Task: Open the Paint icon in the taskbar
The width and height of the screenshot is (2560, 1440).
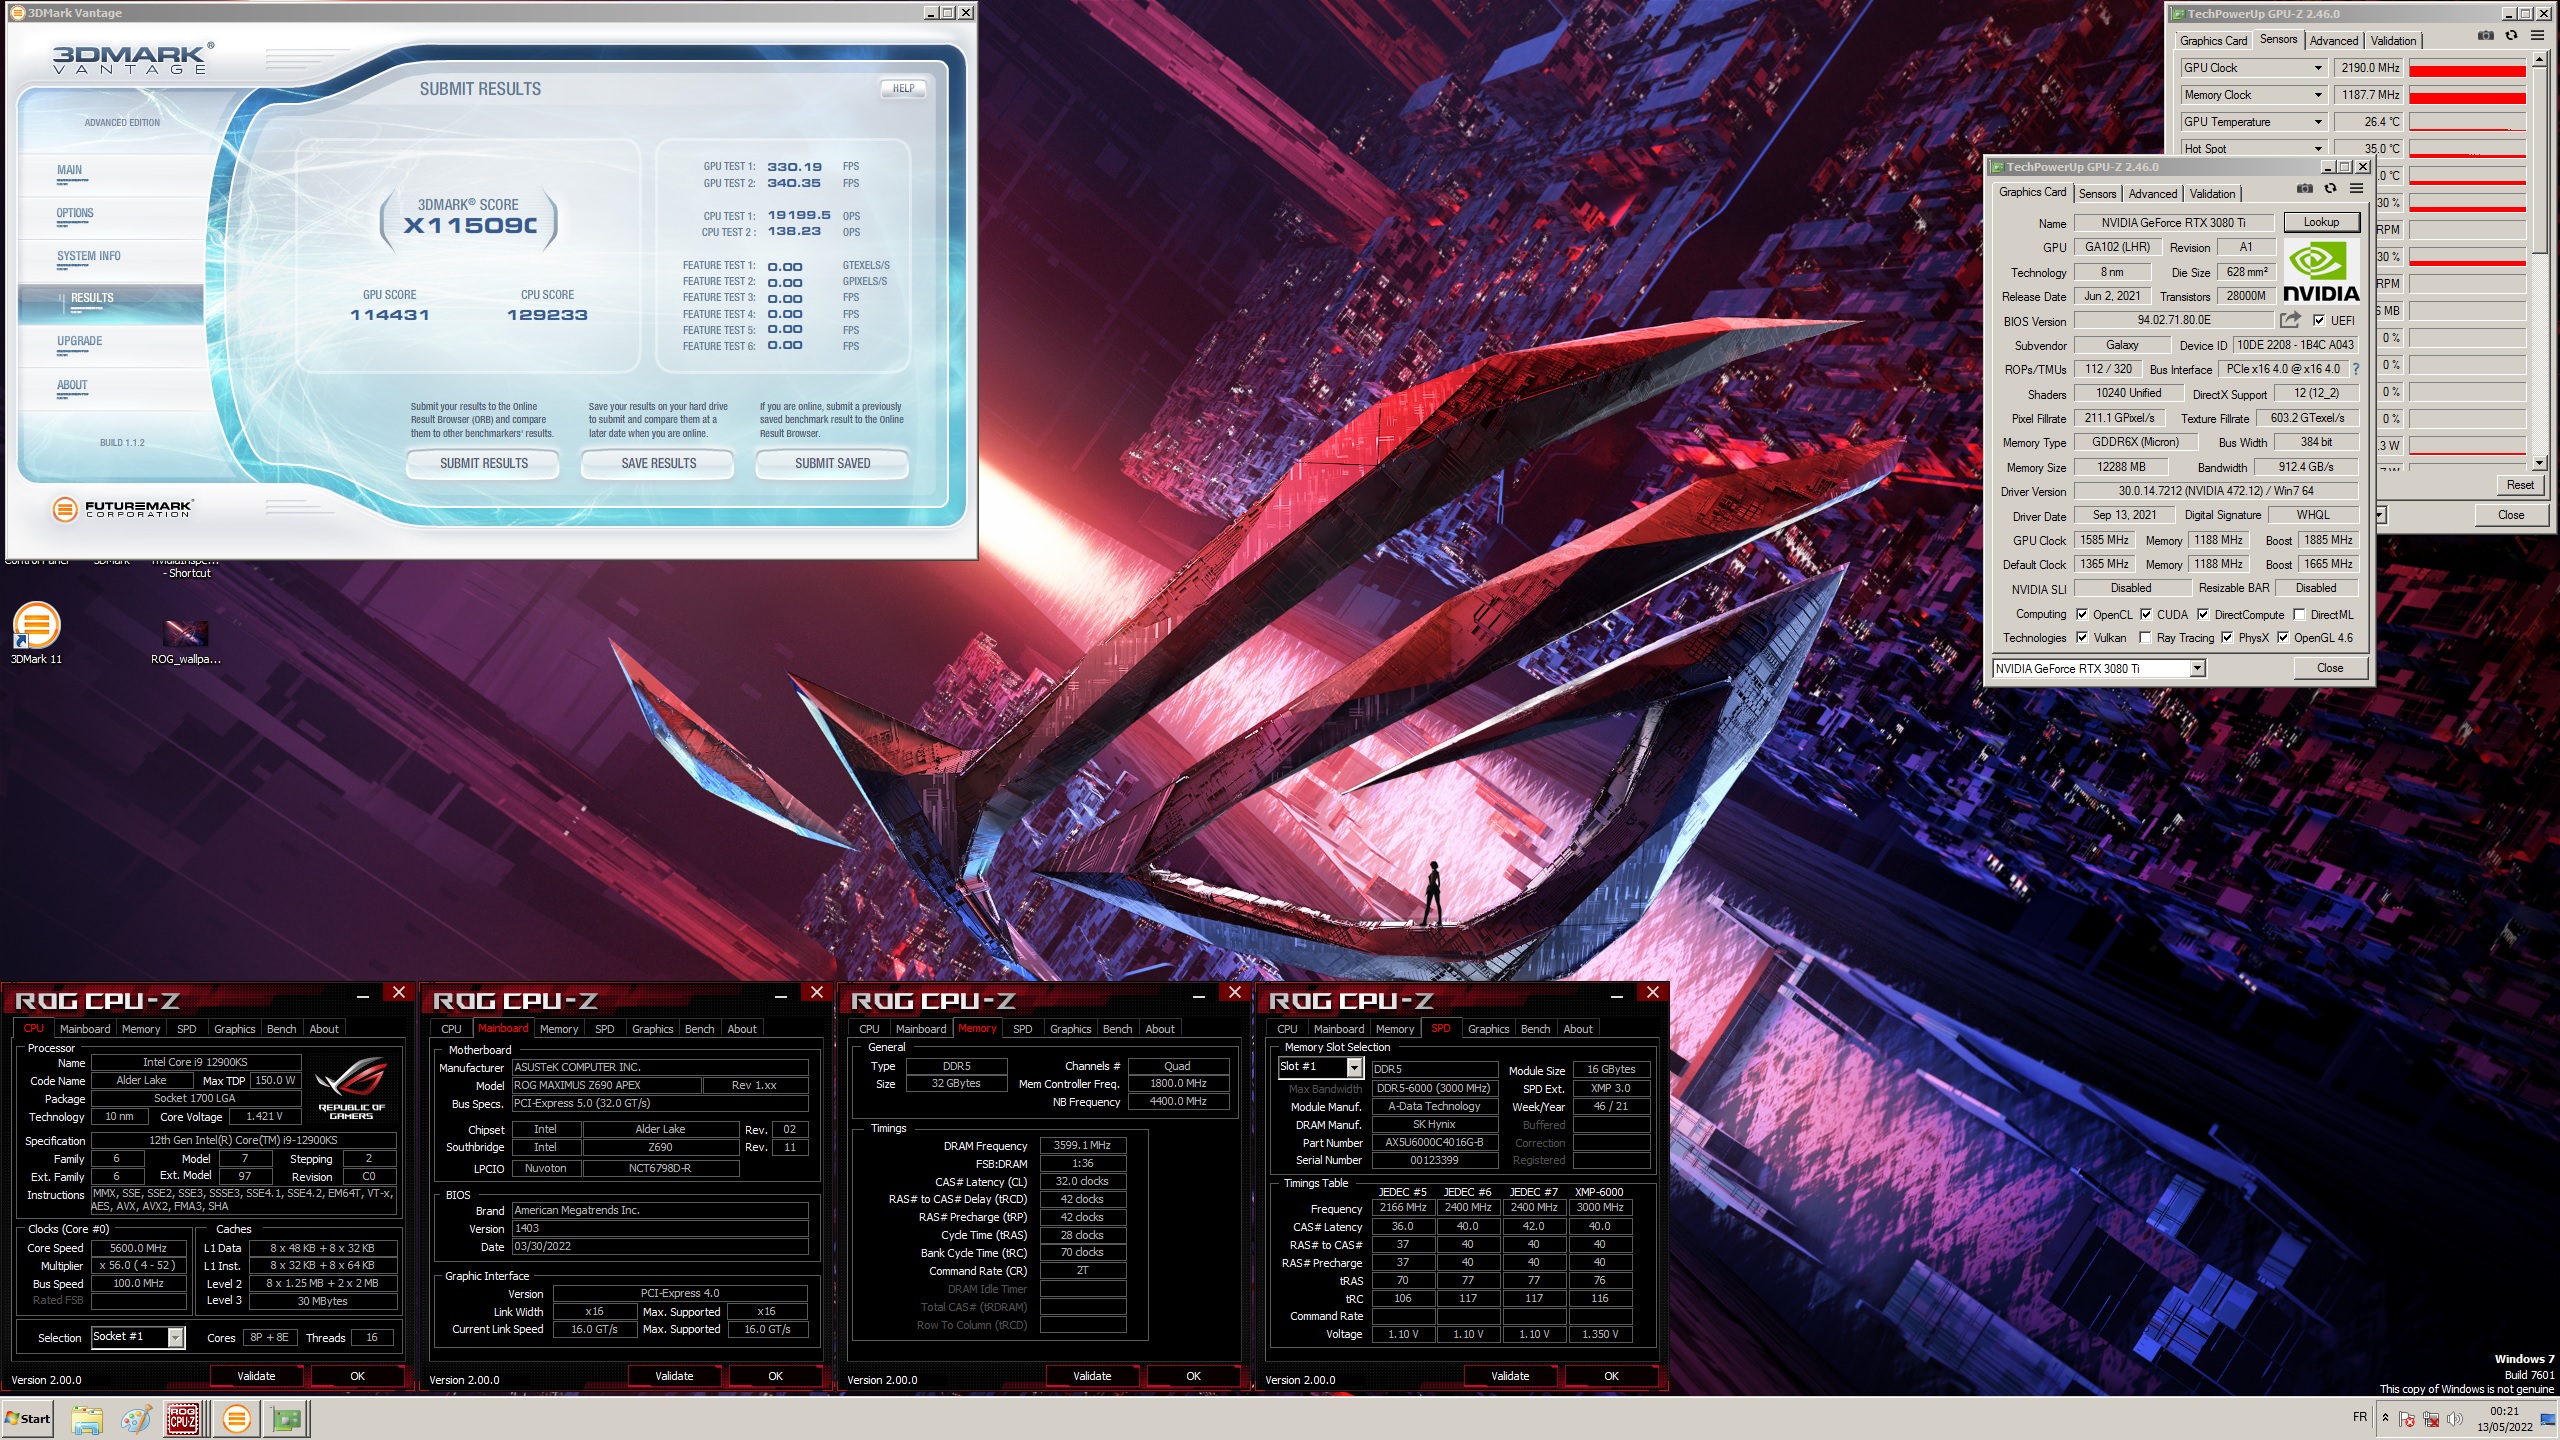Action: click(x=135, y=1419)
